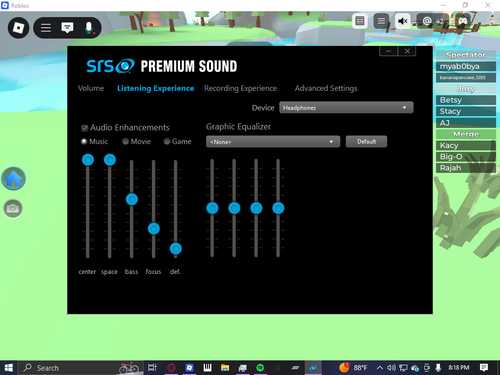Select the Movie radio button
Image resolution: width=500 pixels, height=375 pixels.
tap(125, 141)
